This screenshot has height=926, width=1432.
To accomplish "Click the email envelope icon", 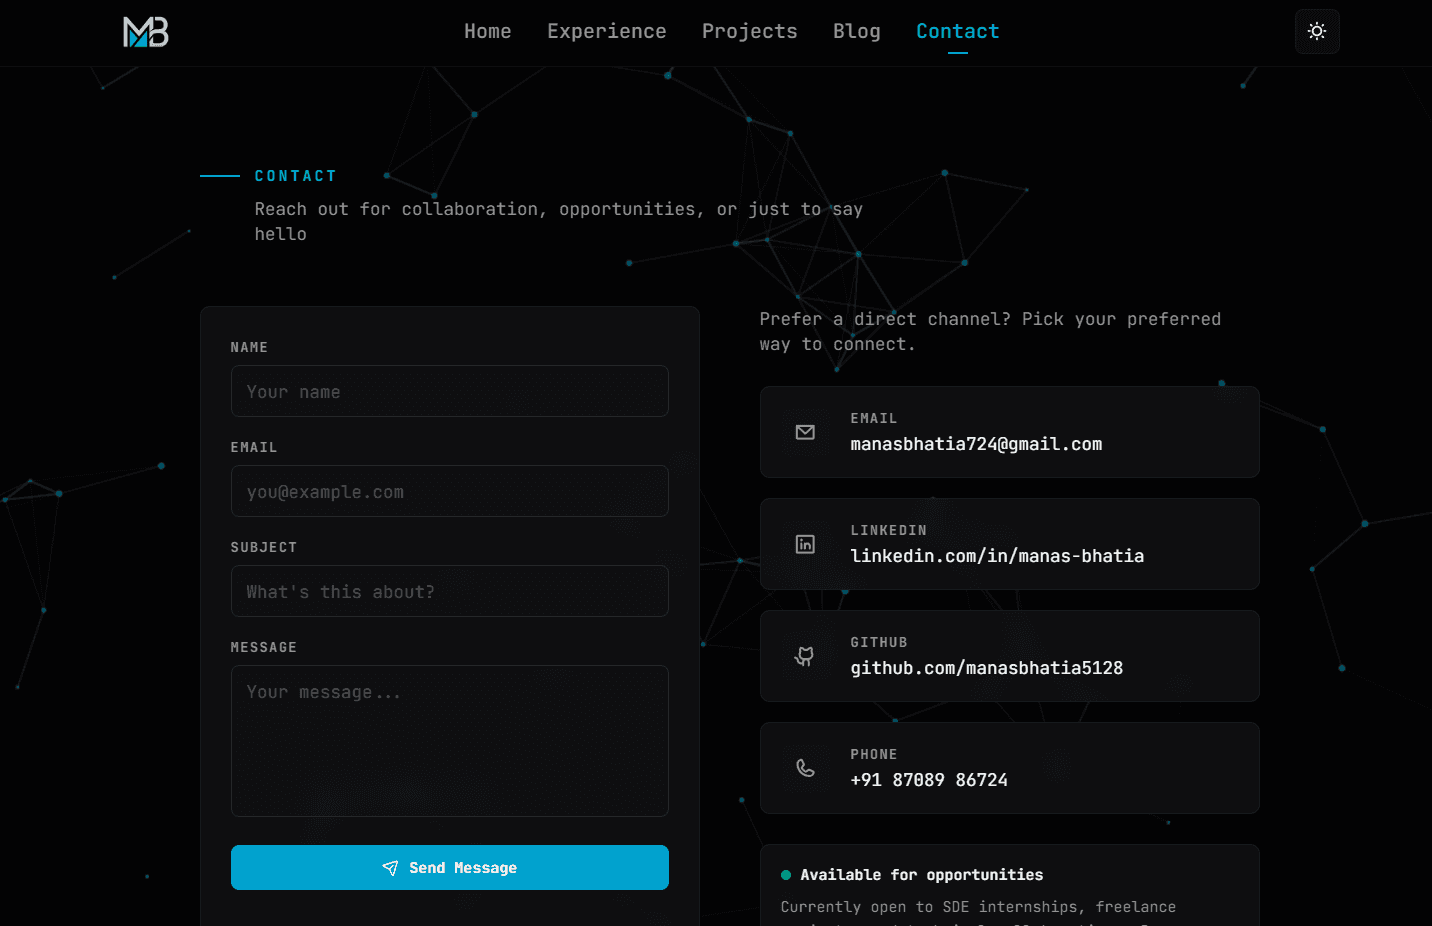I will tap(805, 432).
